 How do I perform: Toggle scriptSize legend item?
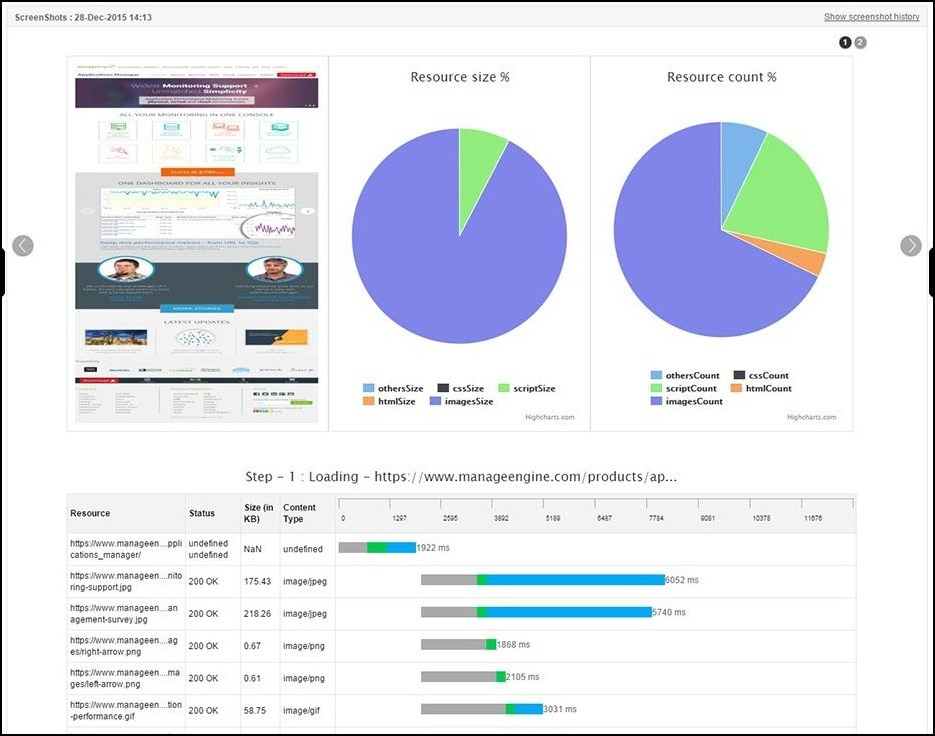[x=527, y=388]
